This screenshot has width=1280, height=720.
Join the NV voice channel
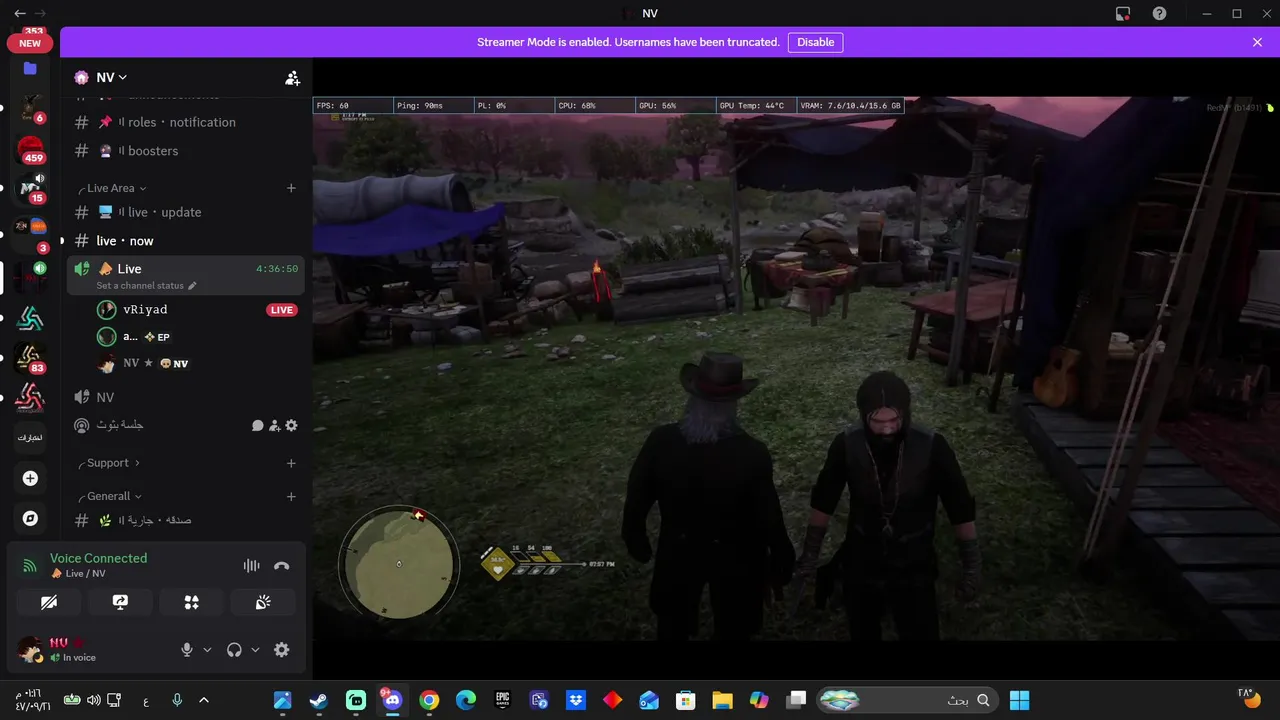click(x=186, y=397)
